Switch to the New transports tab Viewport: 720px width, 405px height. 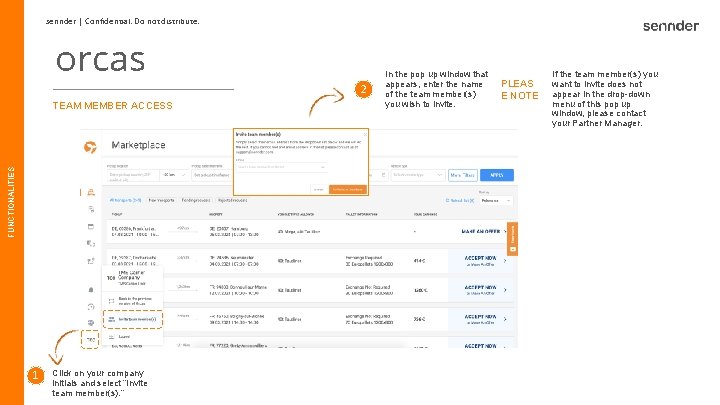click(162, 200)
